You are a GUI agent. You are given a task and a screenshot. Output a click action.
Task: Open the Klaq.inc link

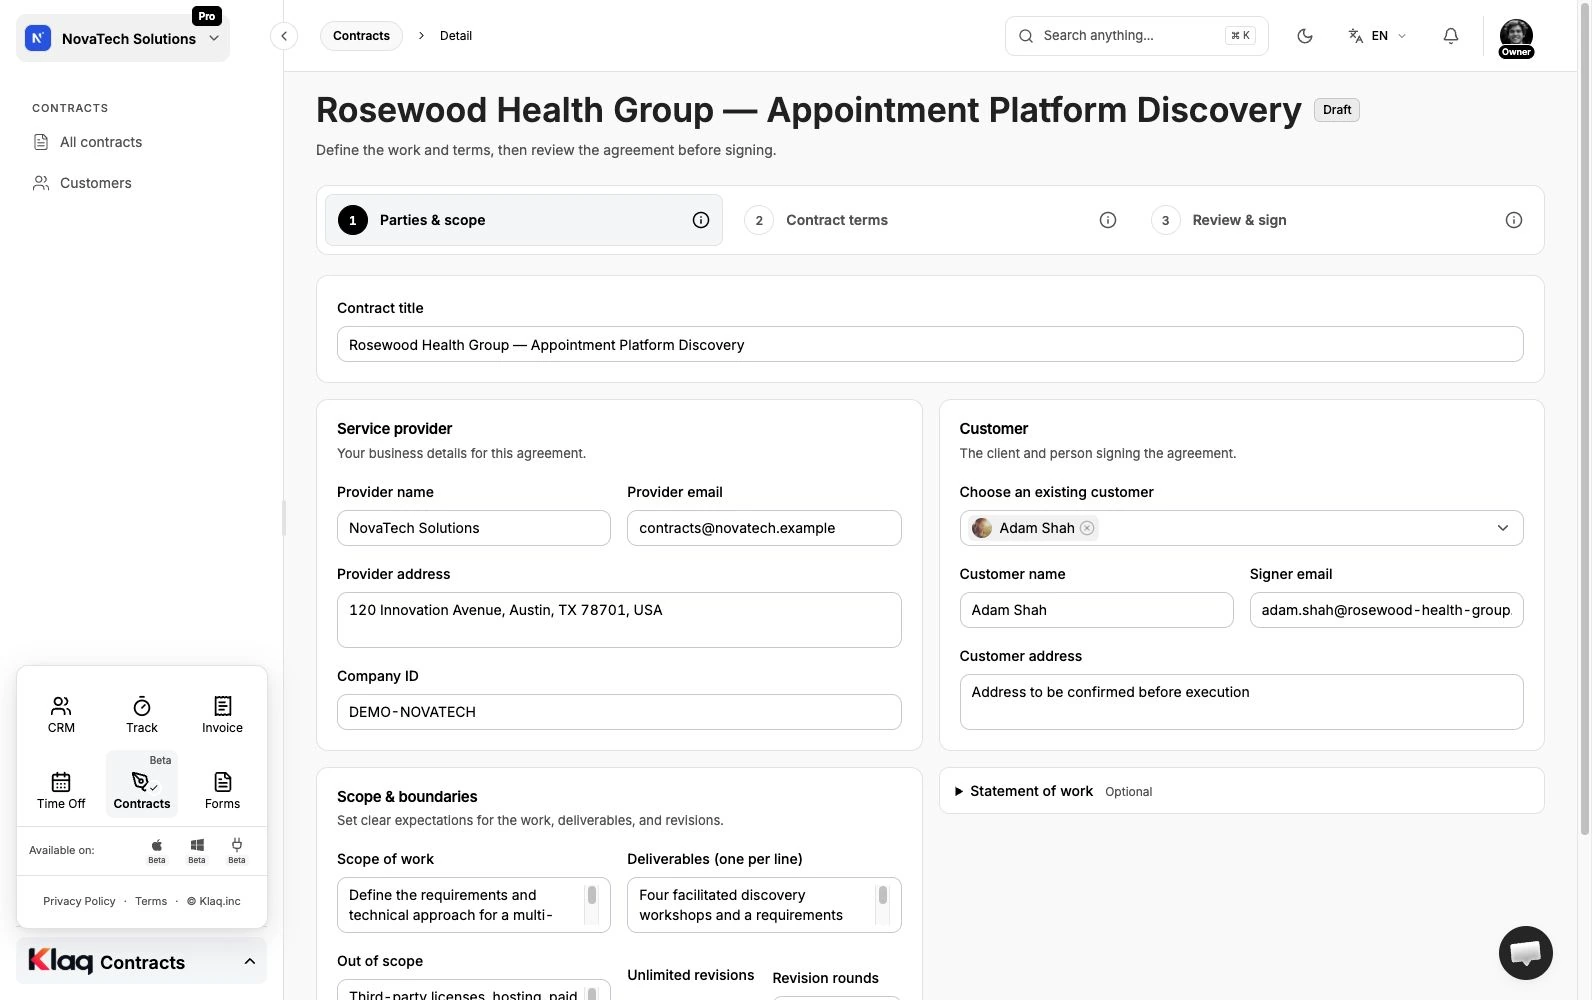[214, 901]
